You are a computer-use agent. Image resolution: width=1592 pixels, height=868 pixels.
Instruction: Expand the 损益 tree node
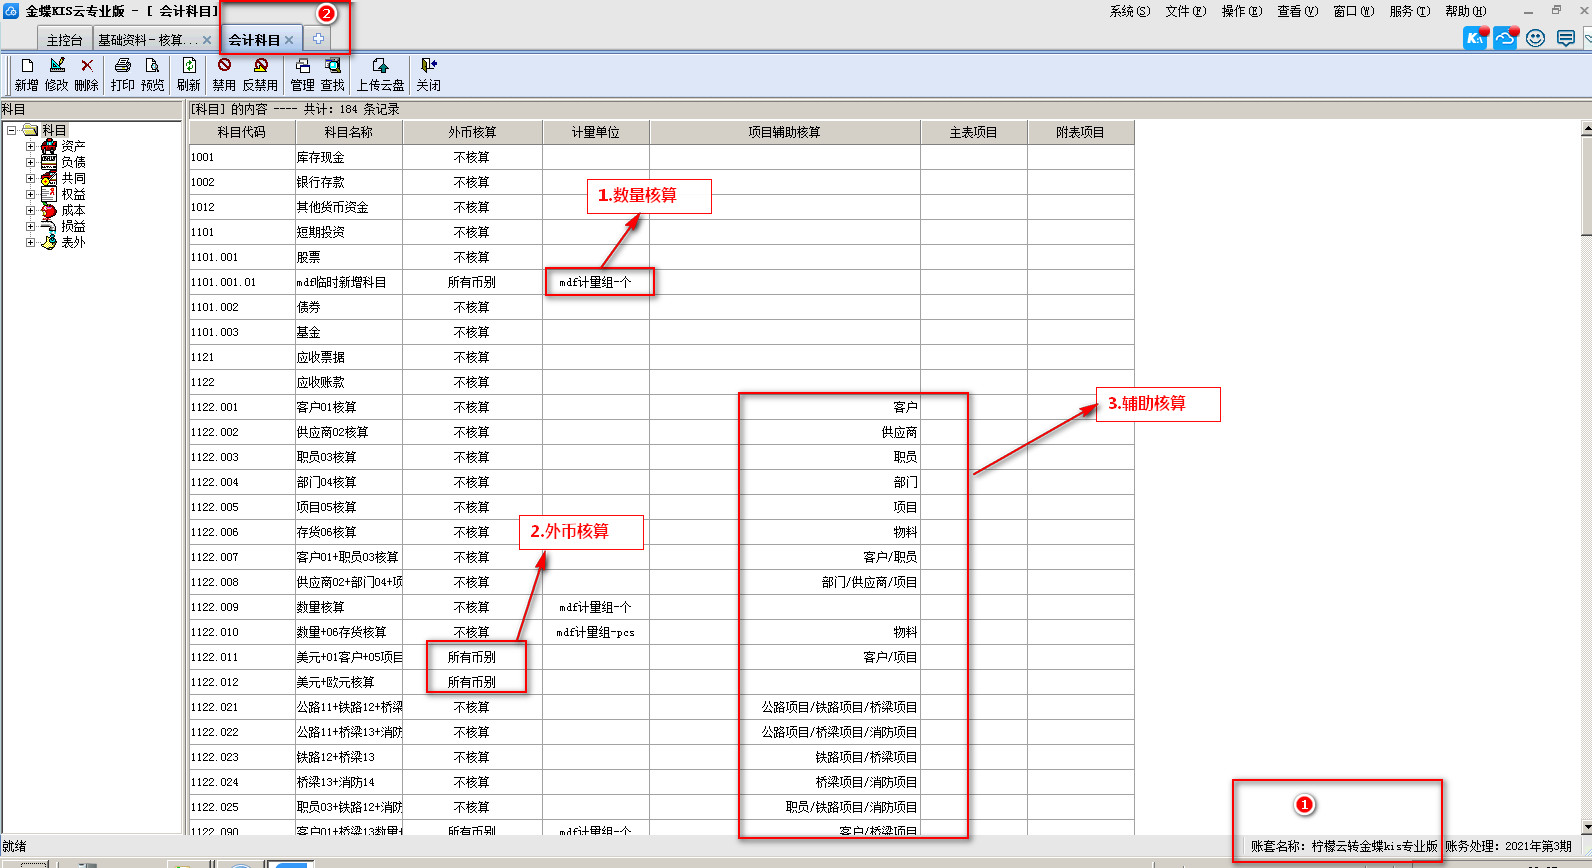(30, 226)
